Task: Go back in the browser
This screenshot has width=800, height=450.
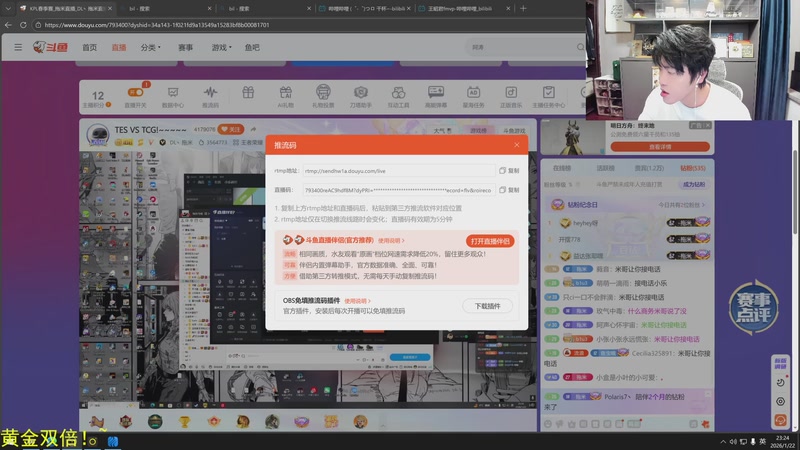Action: (x=8, y=24)
